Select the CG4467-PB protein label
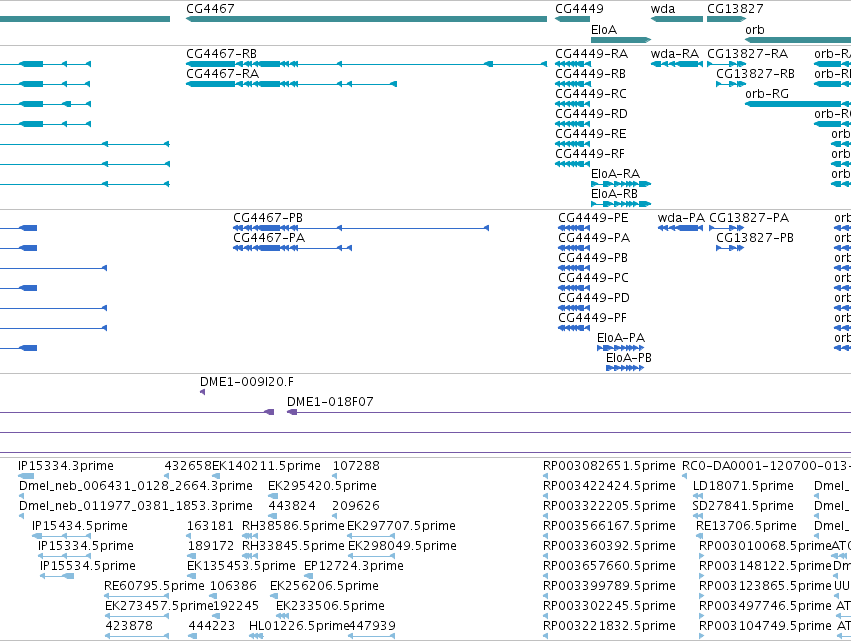 tap(268, 218)
